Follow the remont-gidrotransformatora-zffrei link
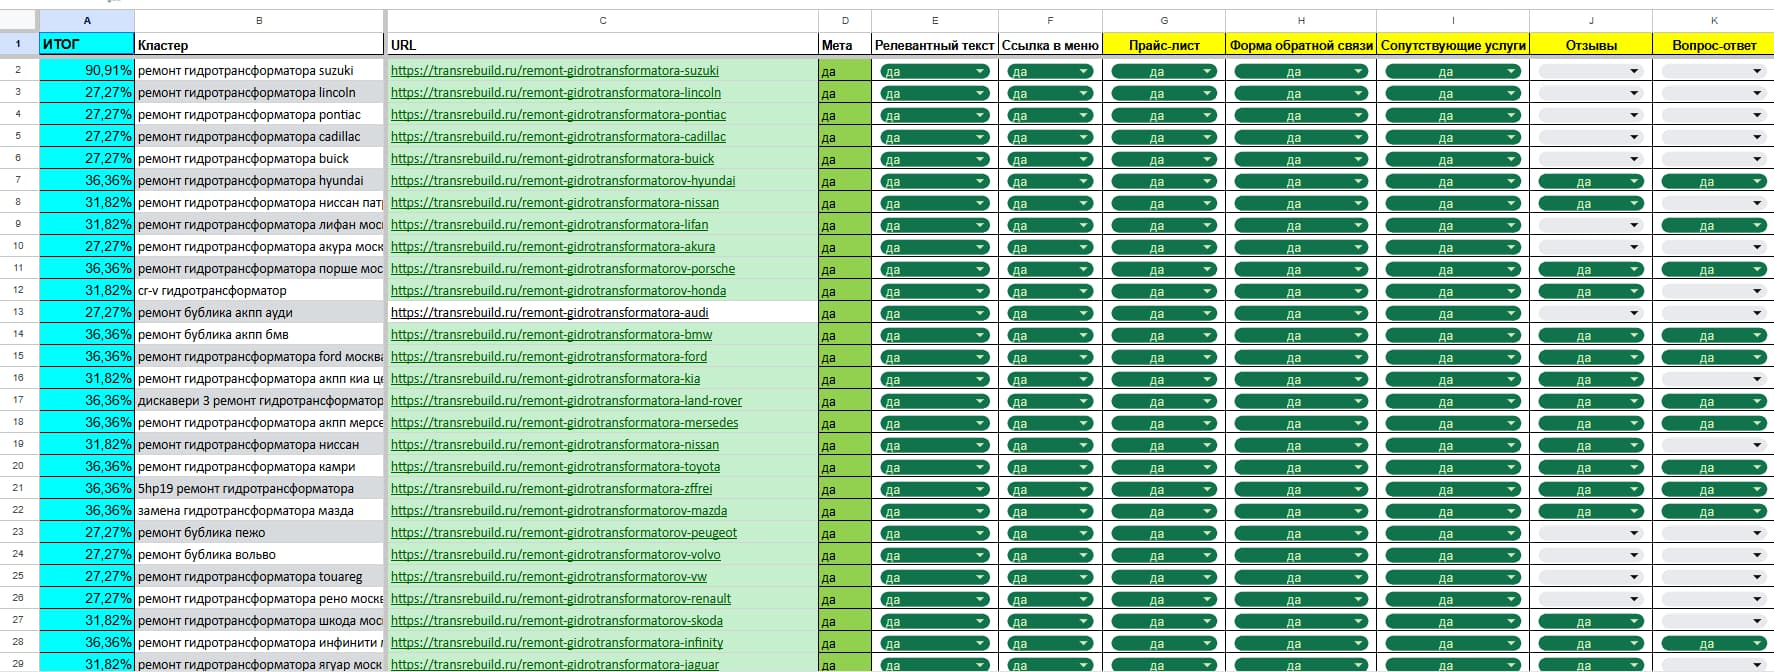 [x=551, y=489]
